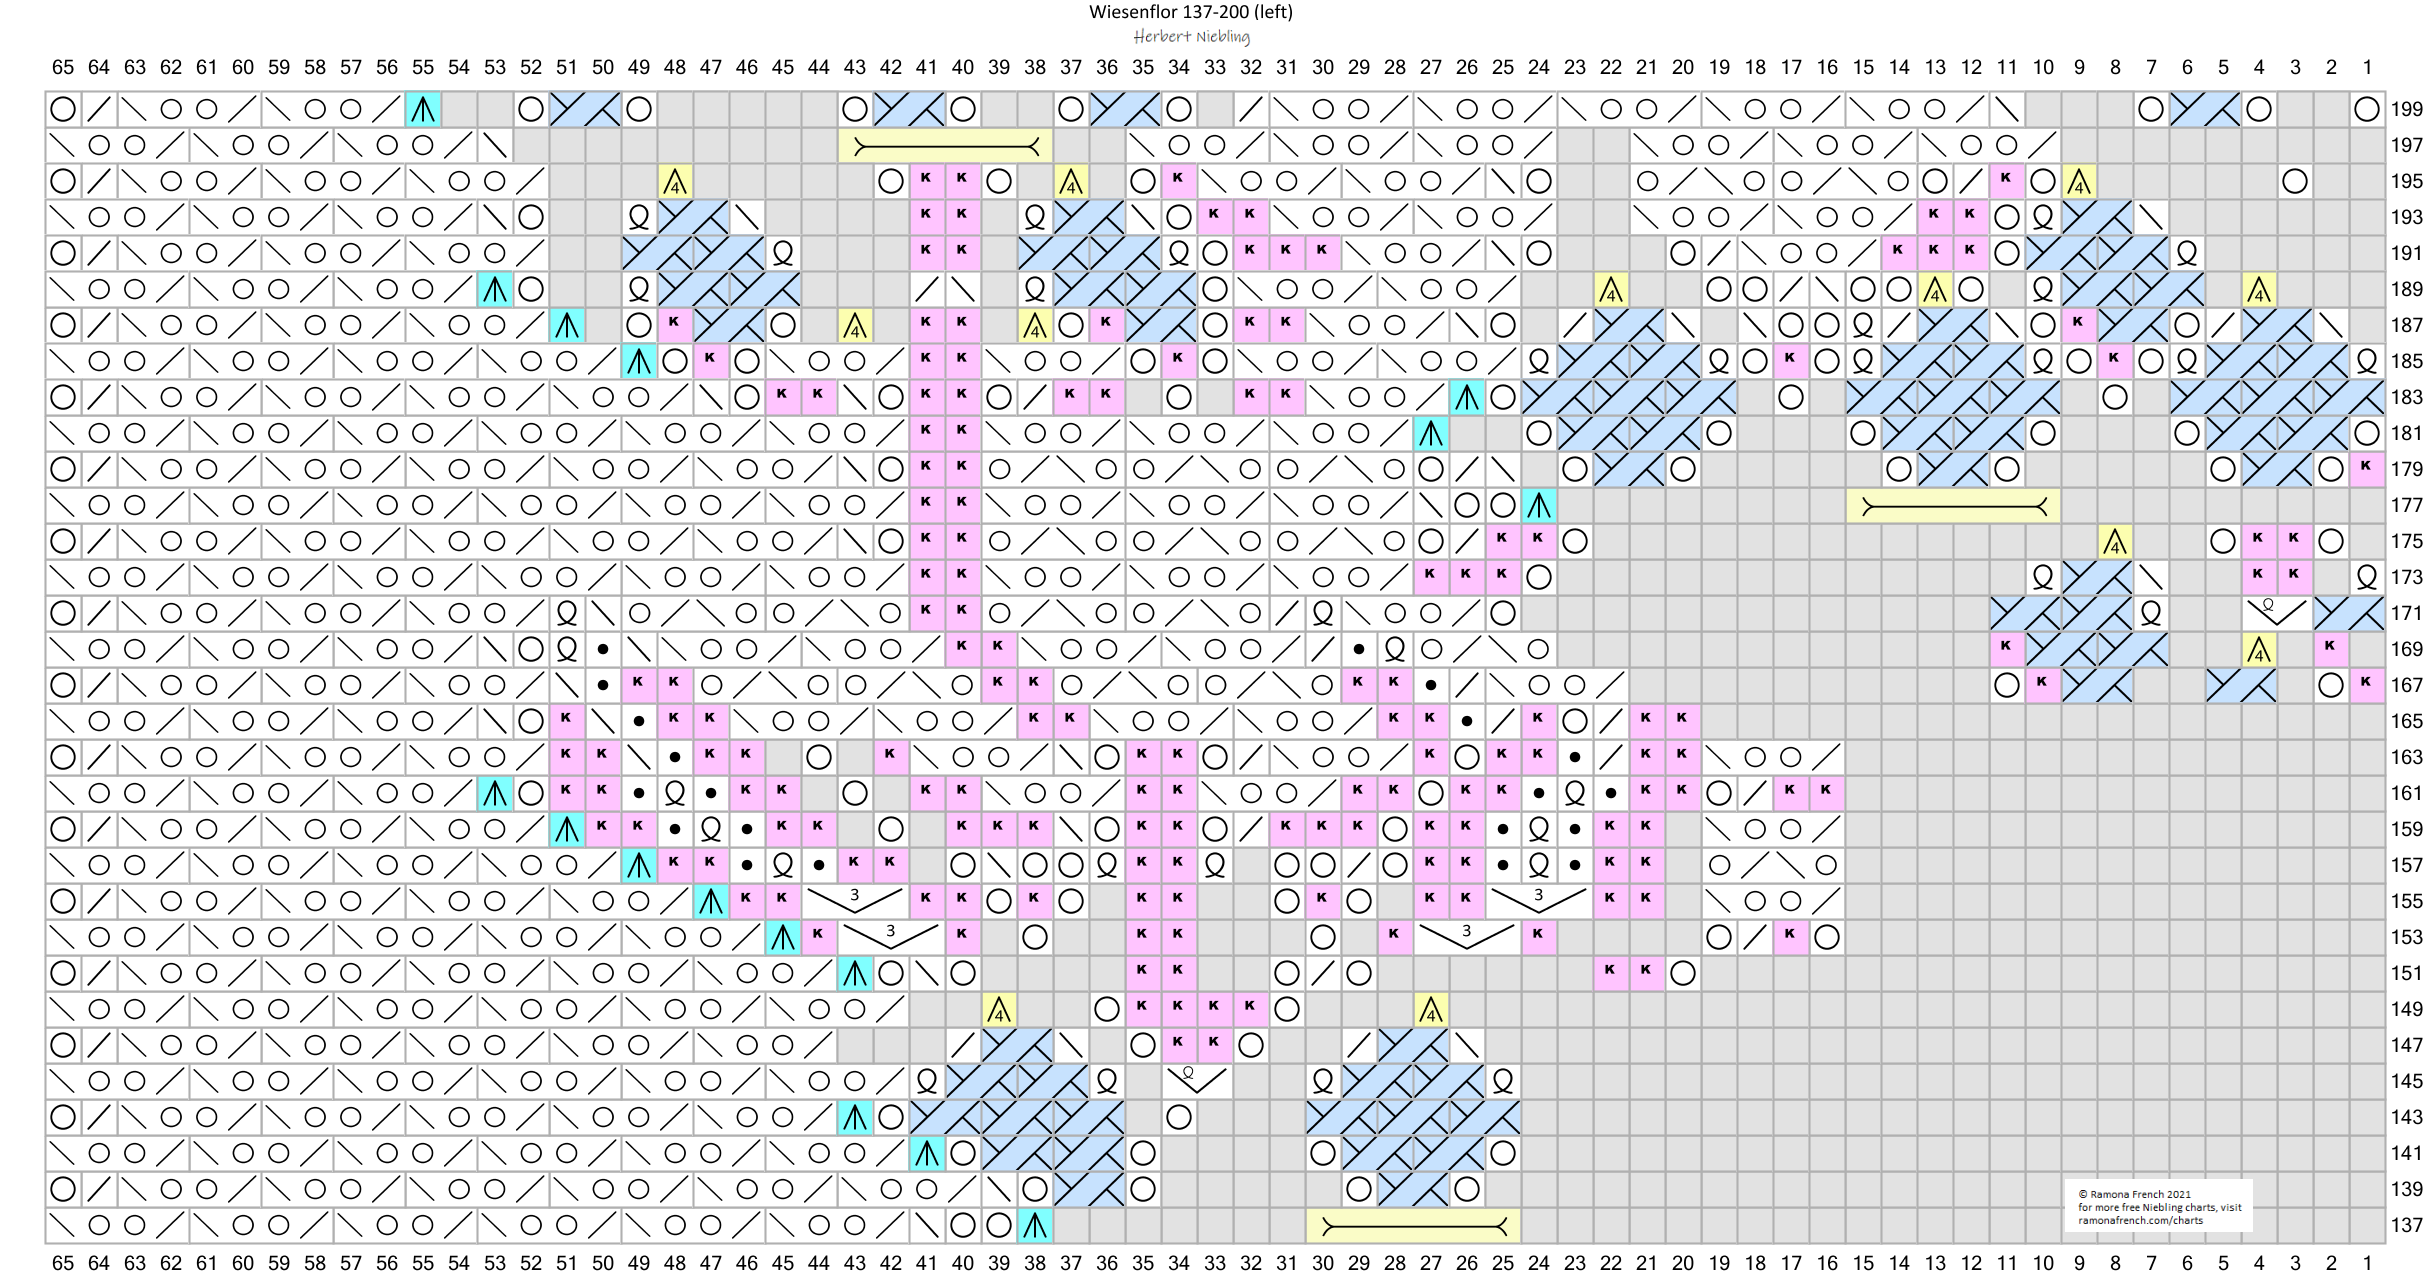Click the long yellow bar in row 137
Viewport: 2430px width, 1288px height.
pos(1412,1226)
